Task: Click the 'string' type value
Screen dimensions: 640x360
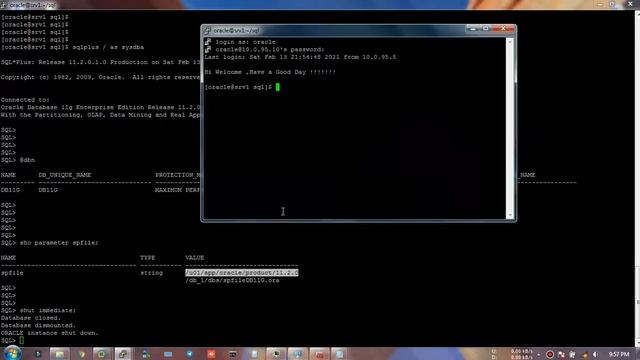Action: click(151, 273)
